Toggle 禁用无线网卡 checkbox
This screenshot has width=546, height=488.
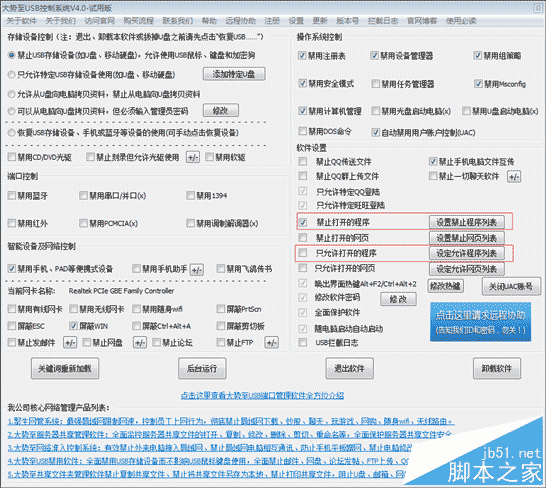[x=73, y=309]
